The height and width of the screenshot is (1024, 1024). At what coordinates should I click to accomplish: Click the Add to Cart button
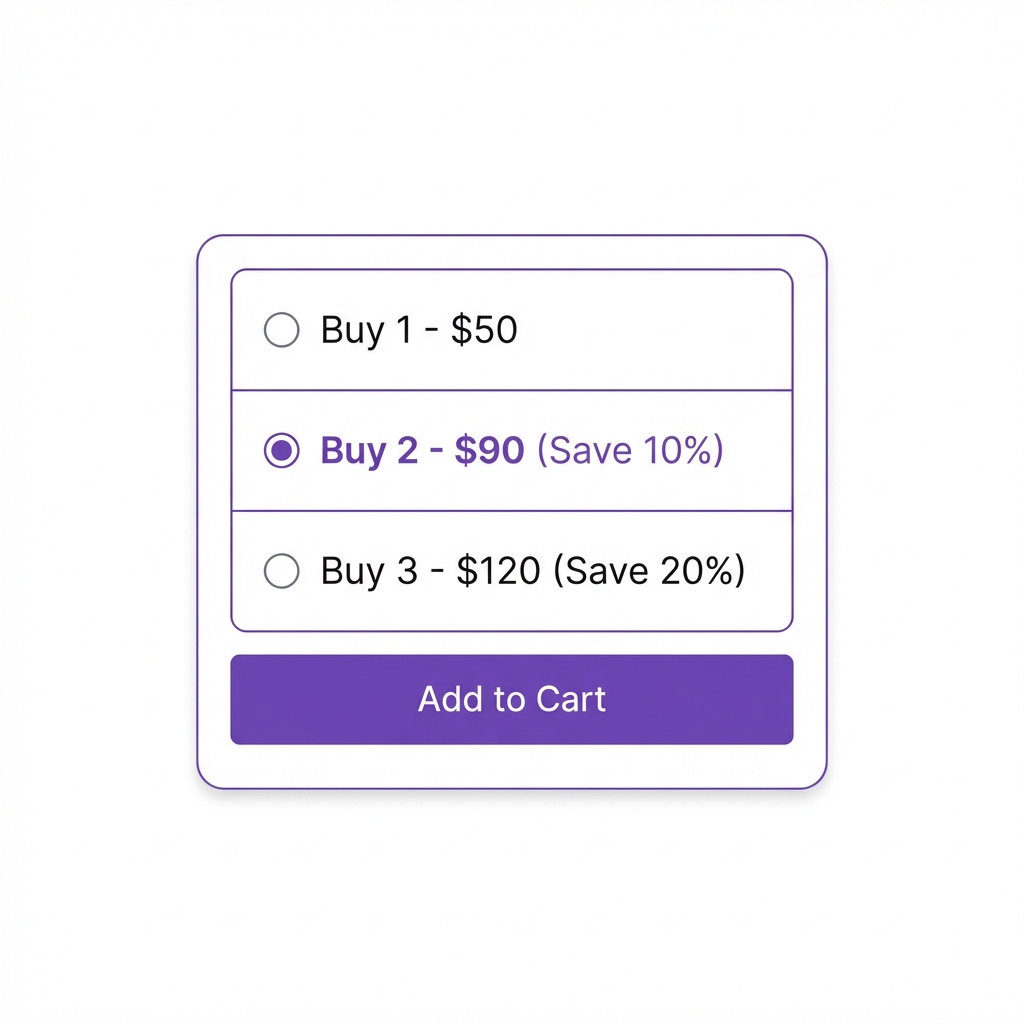coord(511,699)
